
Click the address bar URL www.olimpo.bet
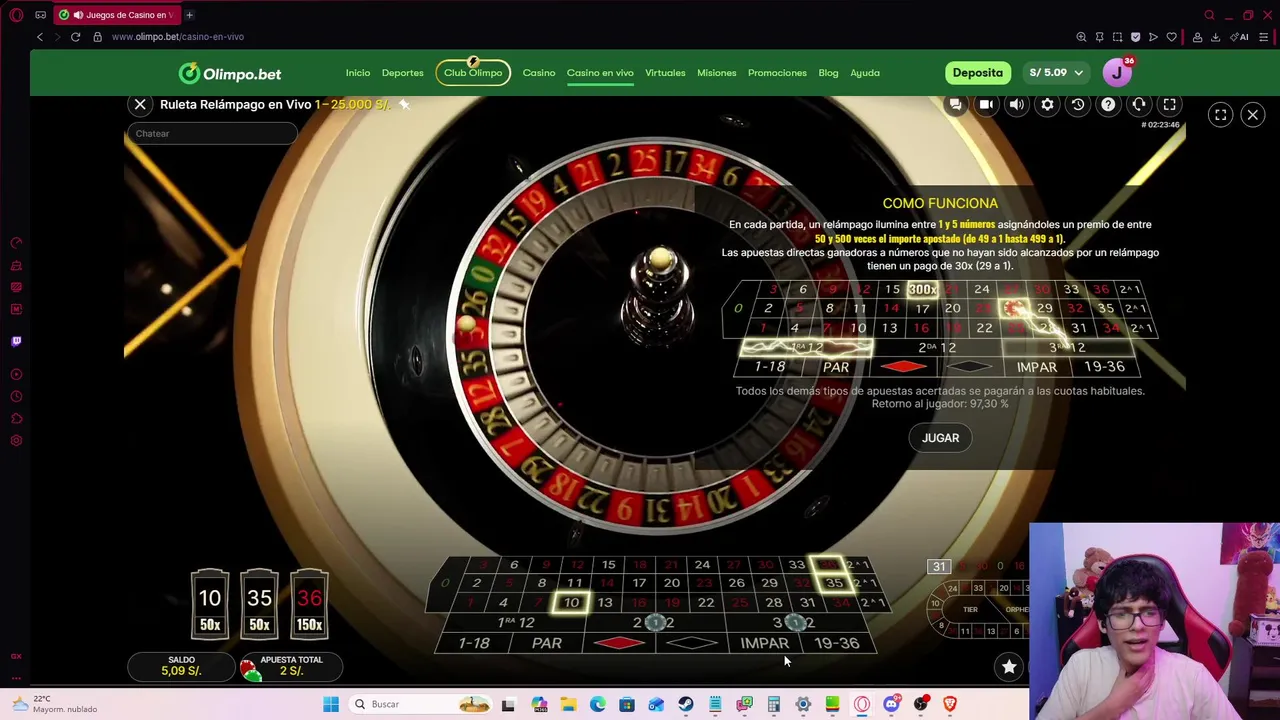point(178,37)
